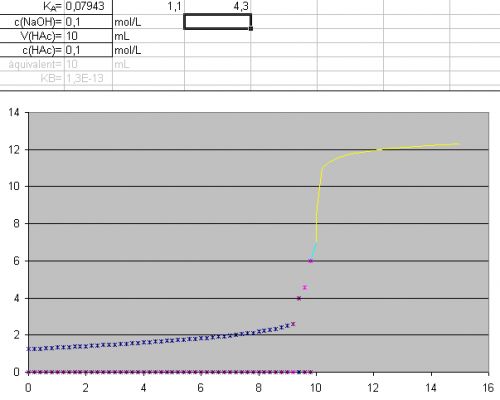Select the cyan line segment near pH 6
Screen dimensions: 500x400
click(x=313, y=251)
